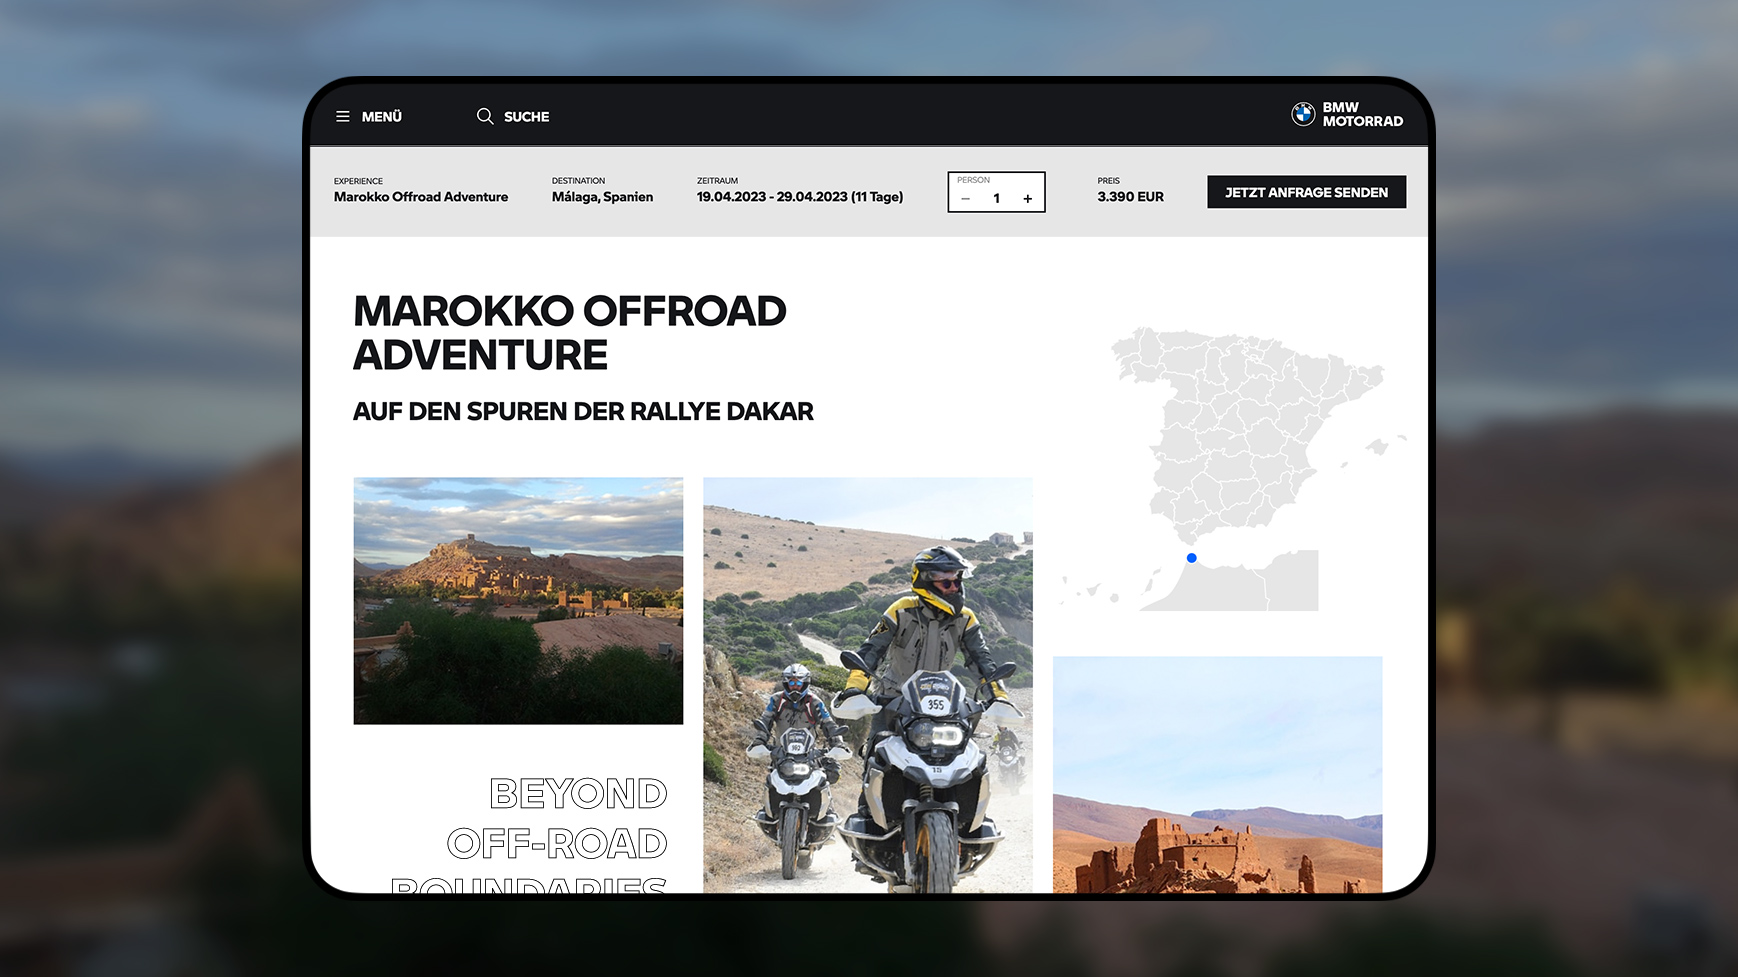Click the search magnifier icon

[485, 116]
